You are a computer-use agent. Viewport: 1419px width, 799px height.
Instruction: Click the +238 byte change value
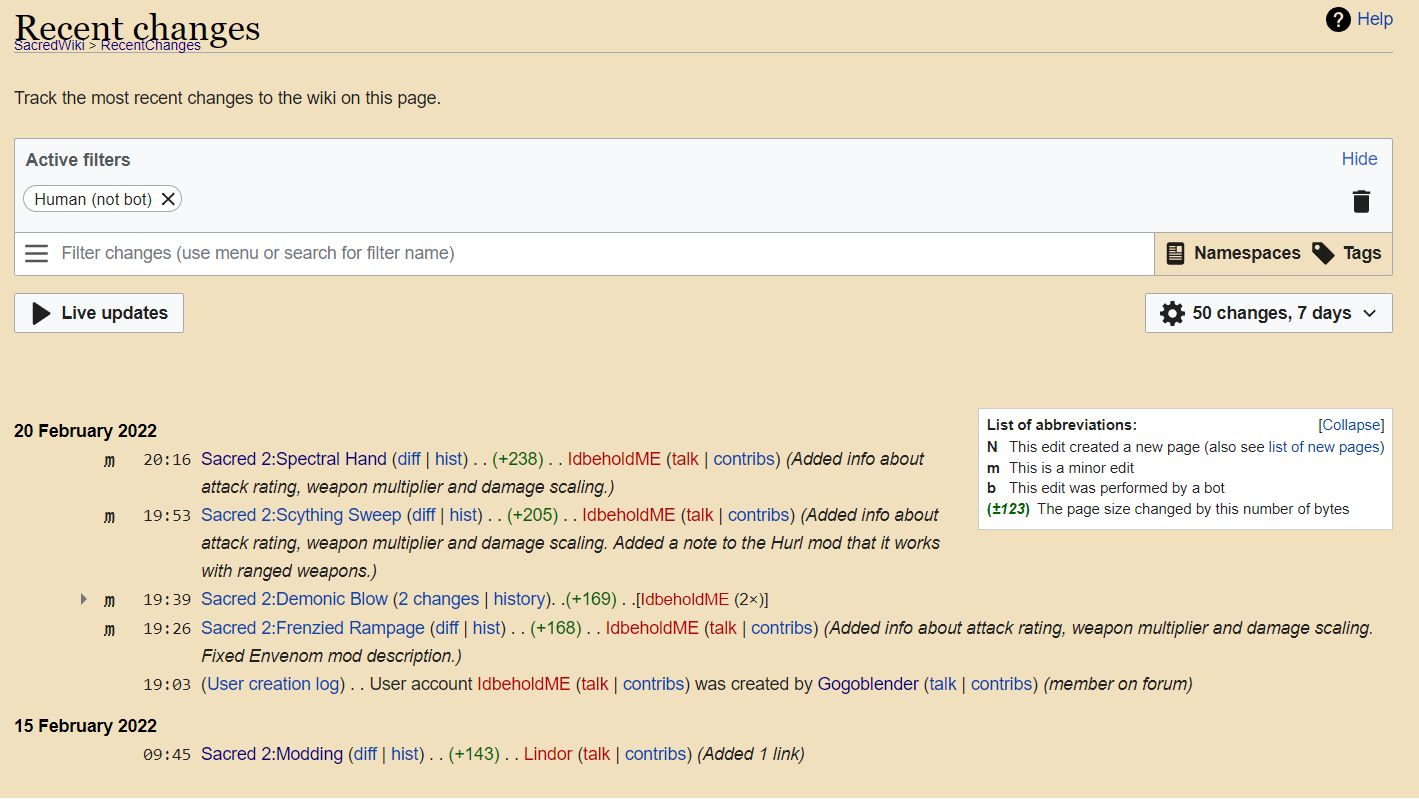click(518, 459)
